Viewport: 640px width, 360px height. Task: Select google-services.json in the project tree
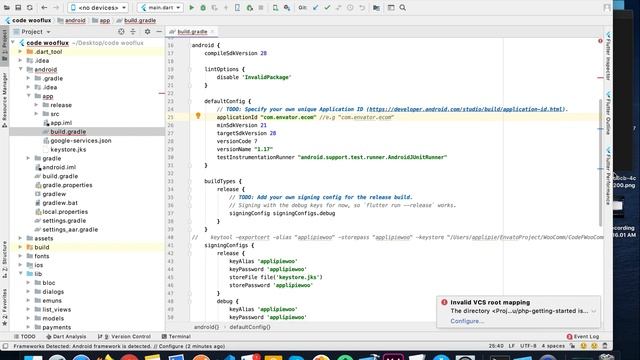tap(81, 140)
